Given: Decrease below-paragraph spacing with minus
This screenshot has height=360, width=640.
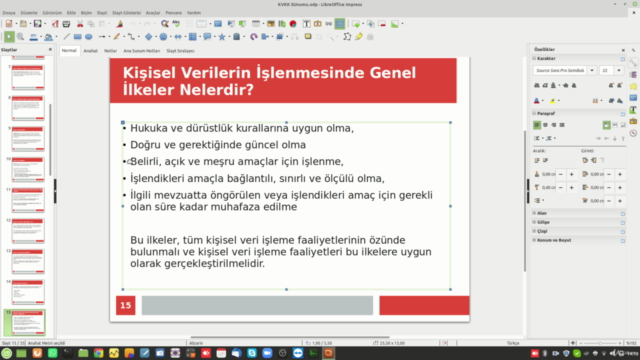Looking at the screenshot, I should [x=560, y=187].
